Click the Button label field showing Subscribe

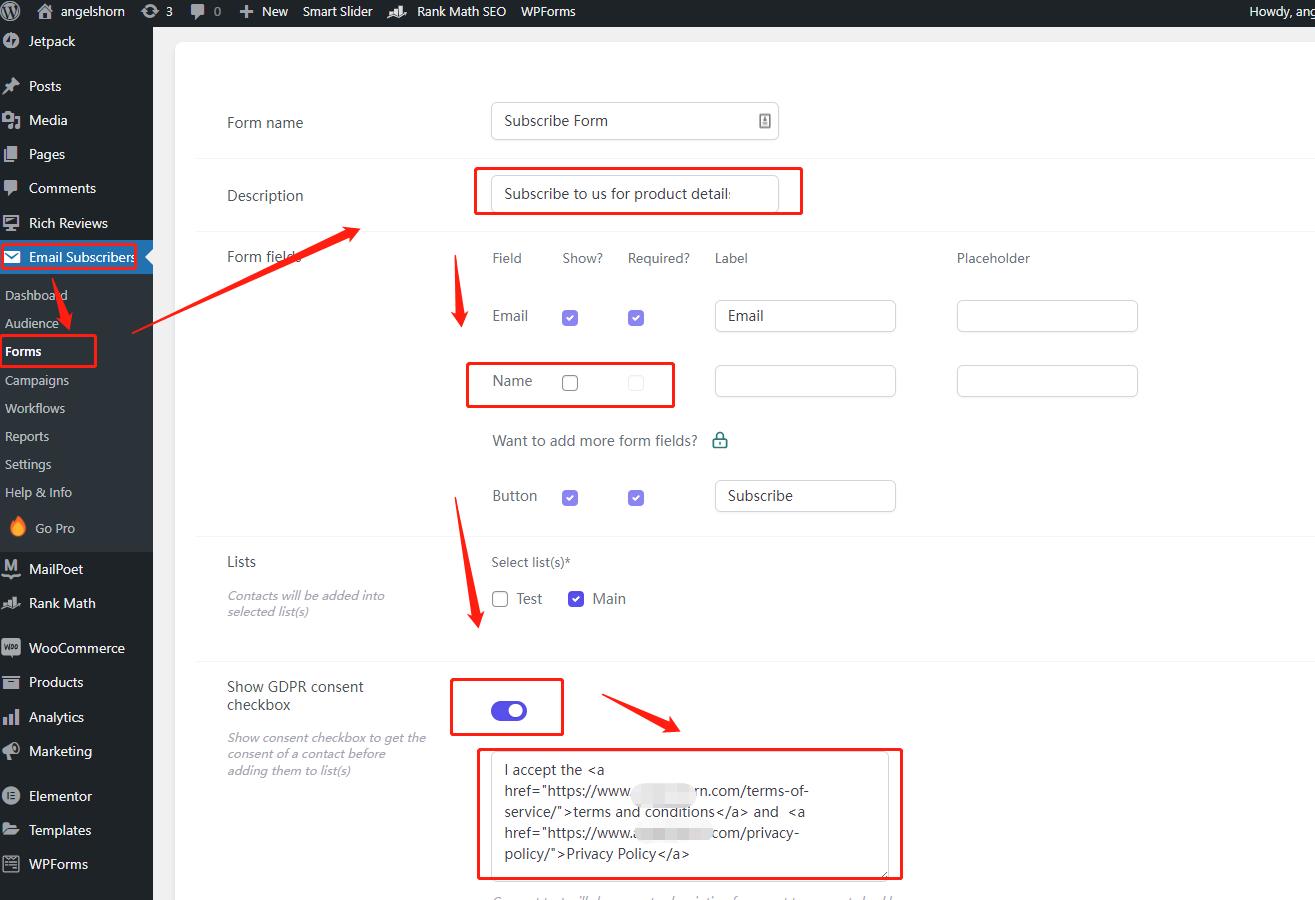[x=805, y=496]
